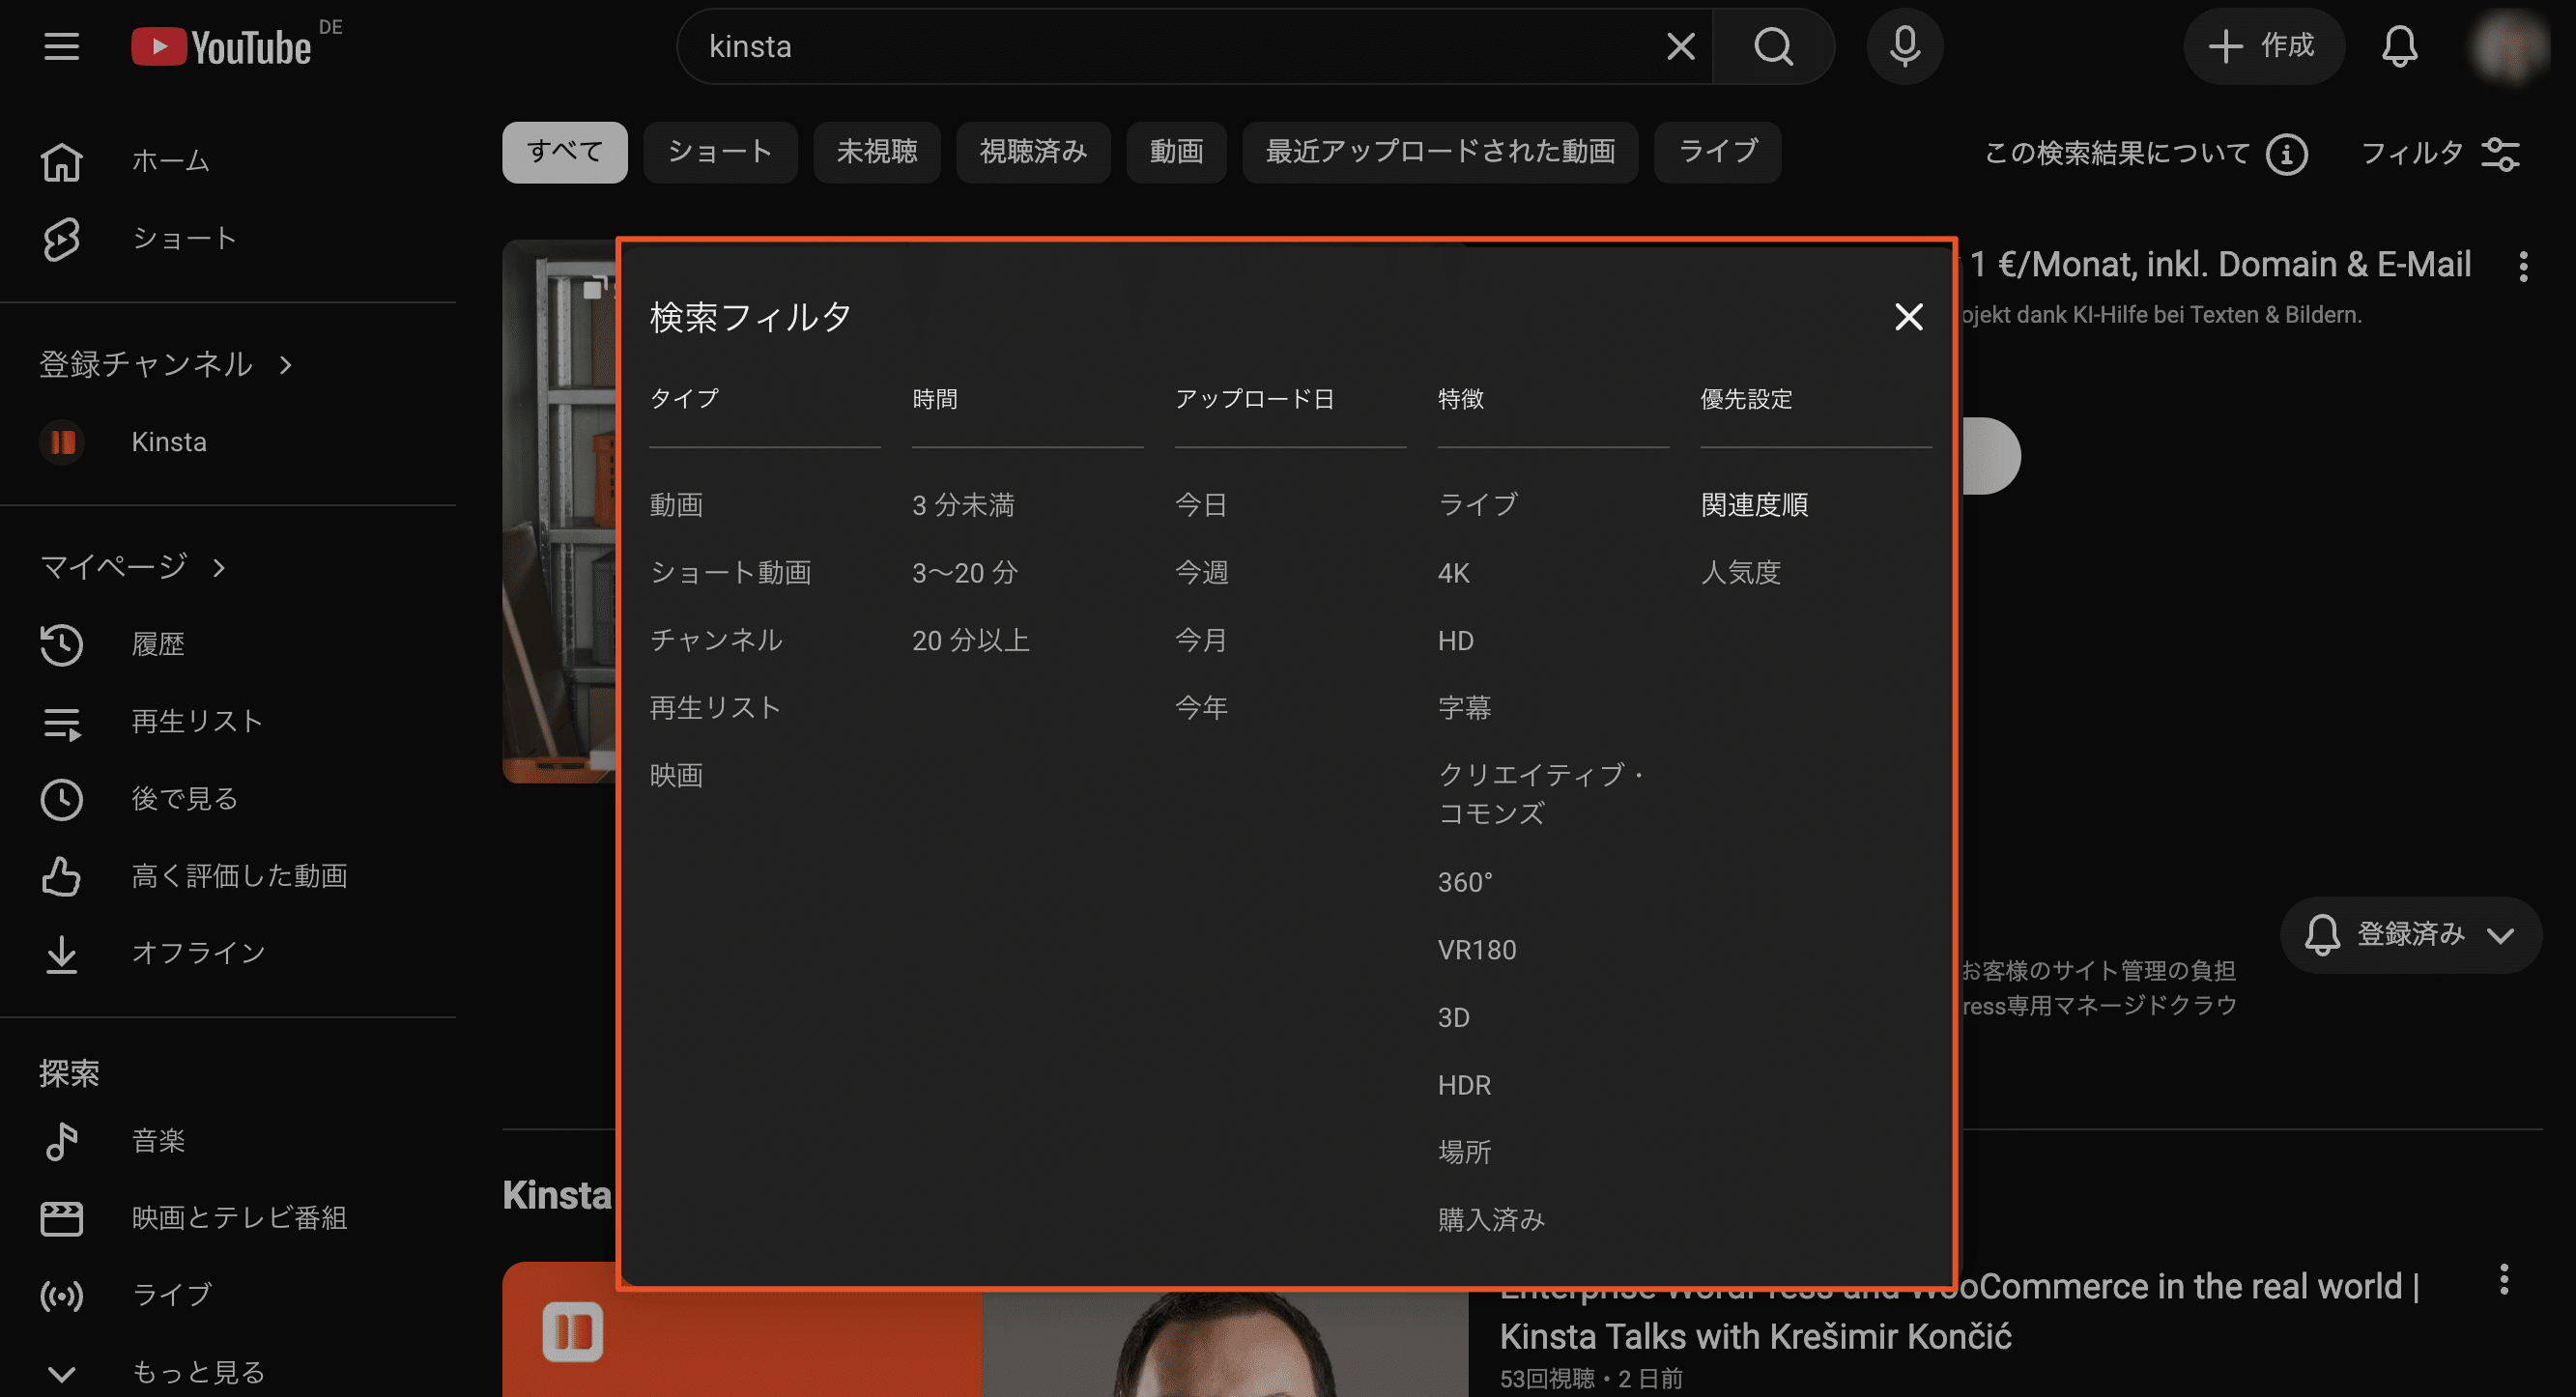Select the 視聴済み filter chip

1033,152
